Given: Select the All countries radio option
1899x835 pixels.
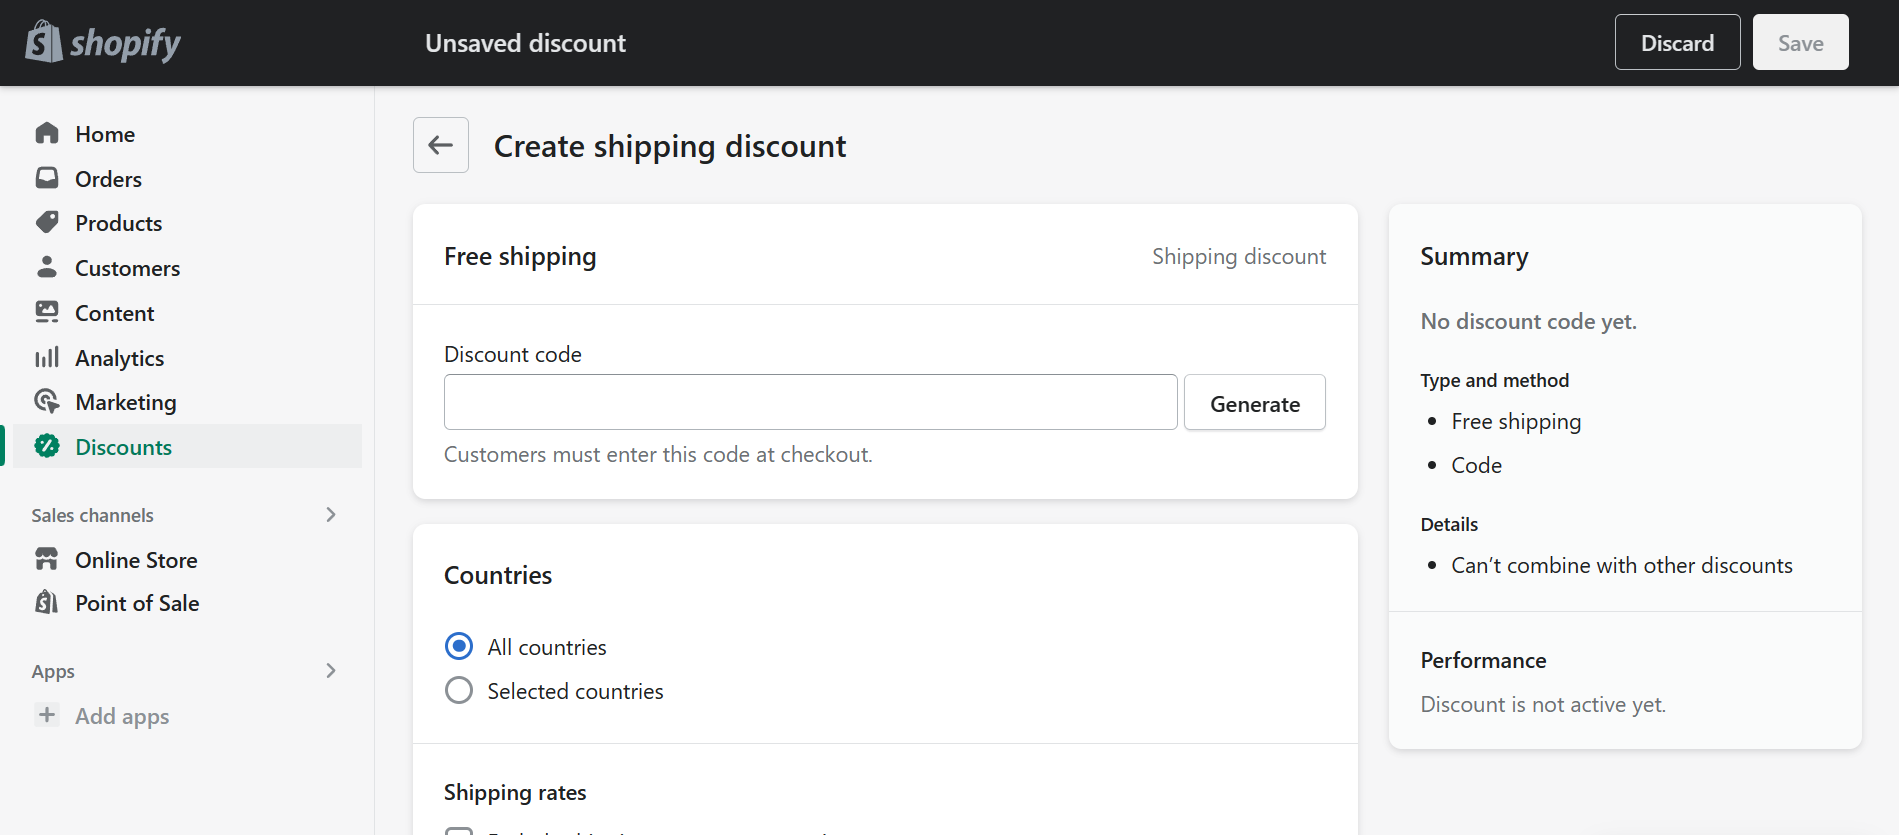Looking at the screenshot, I should pos(459,646).
